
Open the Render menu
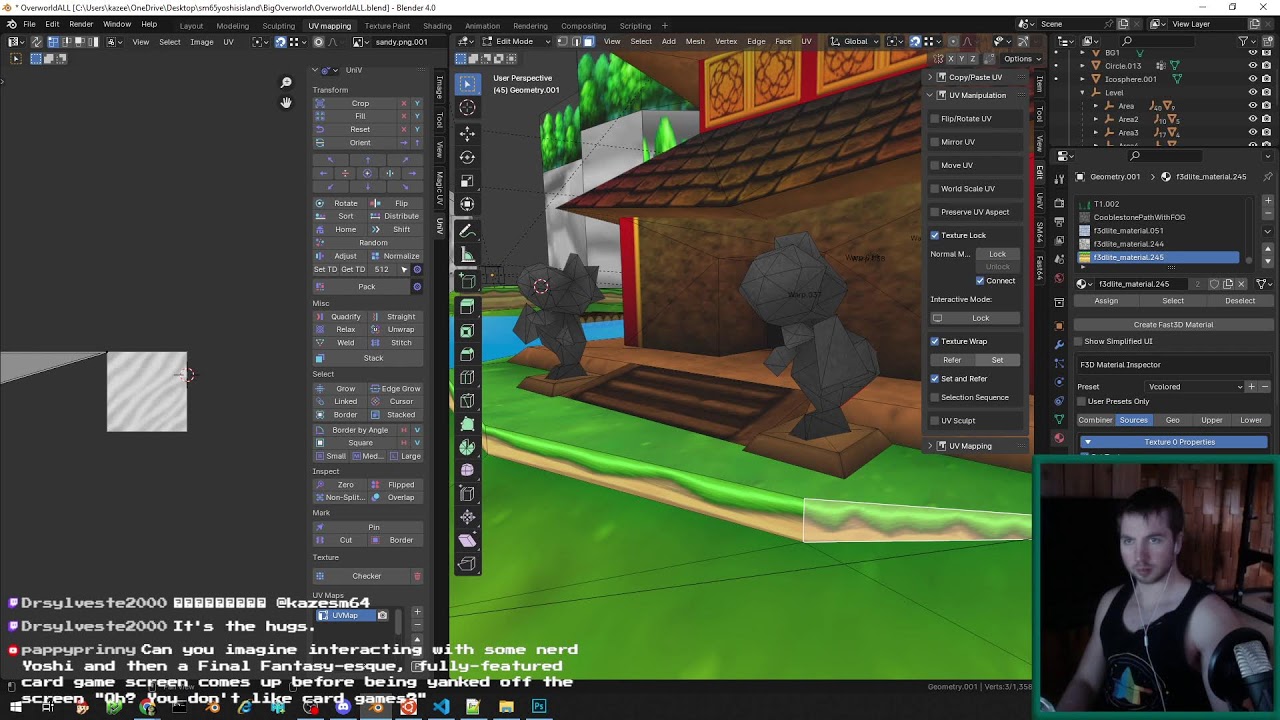(x=81, y=24)
